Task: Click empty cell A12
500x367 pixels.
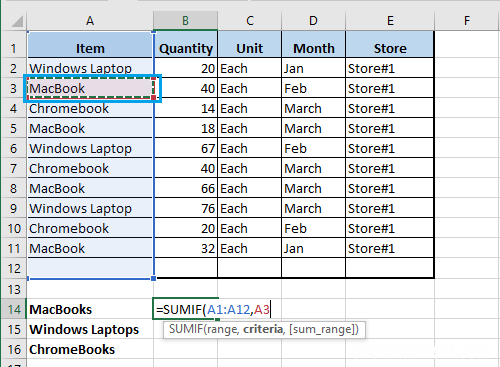Action: click(90, 268)
